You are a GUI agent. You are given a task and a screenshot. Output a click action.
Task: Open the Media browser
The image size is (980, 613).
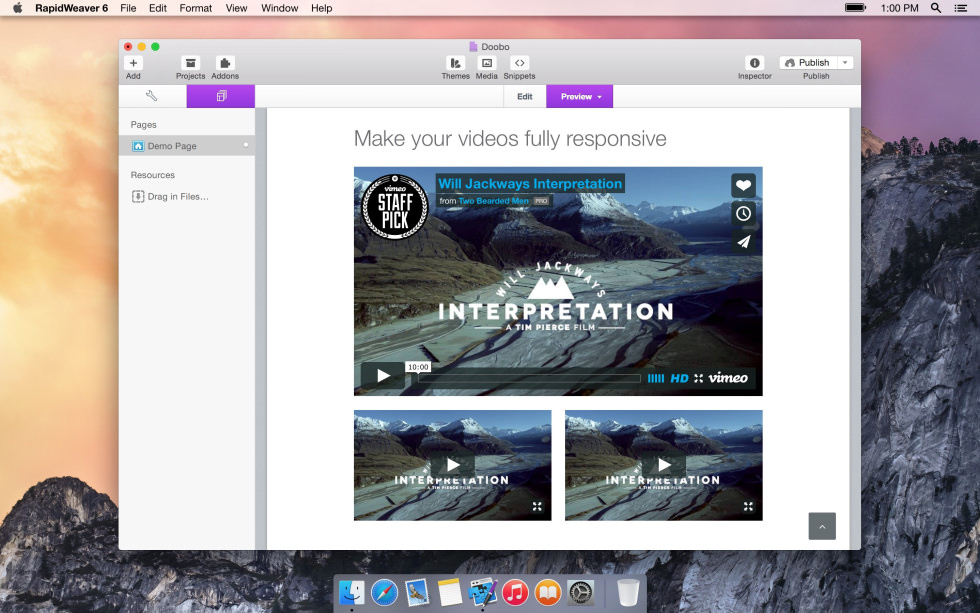(487, 63)
